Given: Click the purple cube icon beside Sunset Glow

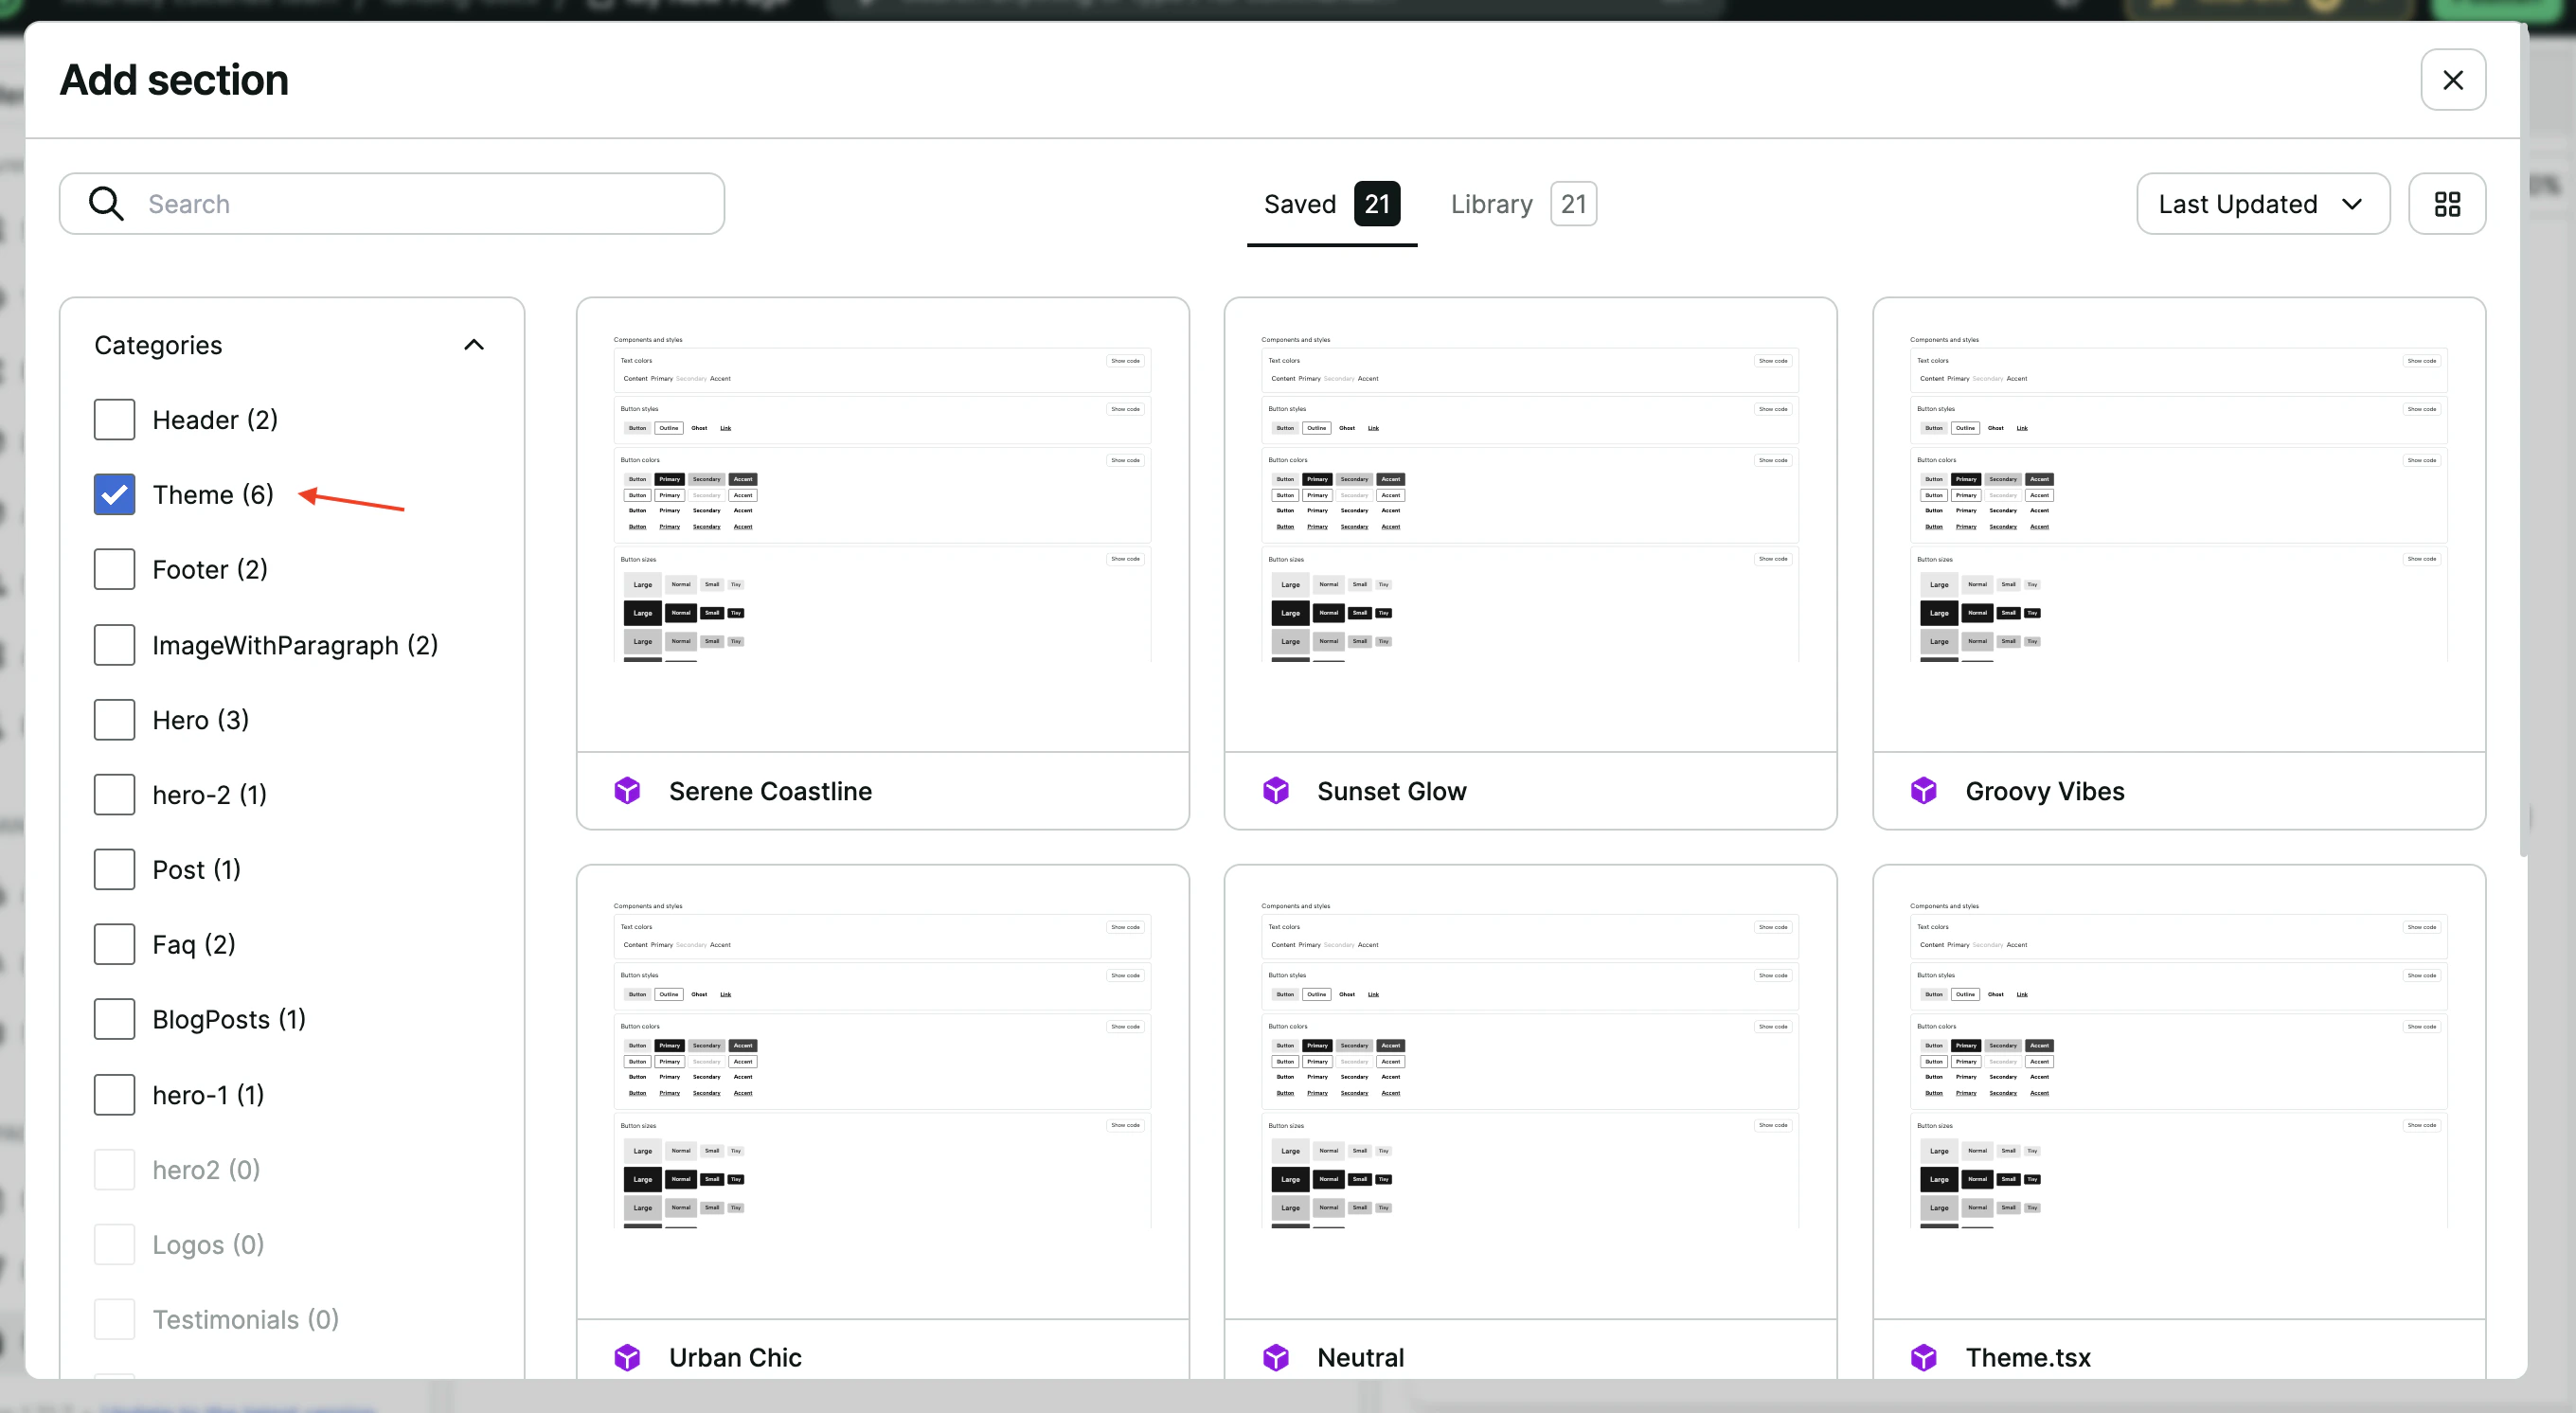Looking at the screenshot, I should 1276,790.
